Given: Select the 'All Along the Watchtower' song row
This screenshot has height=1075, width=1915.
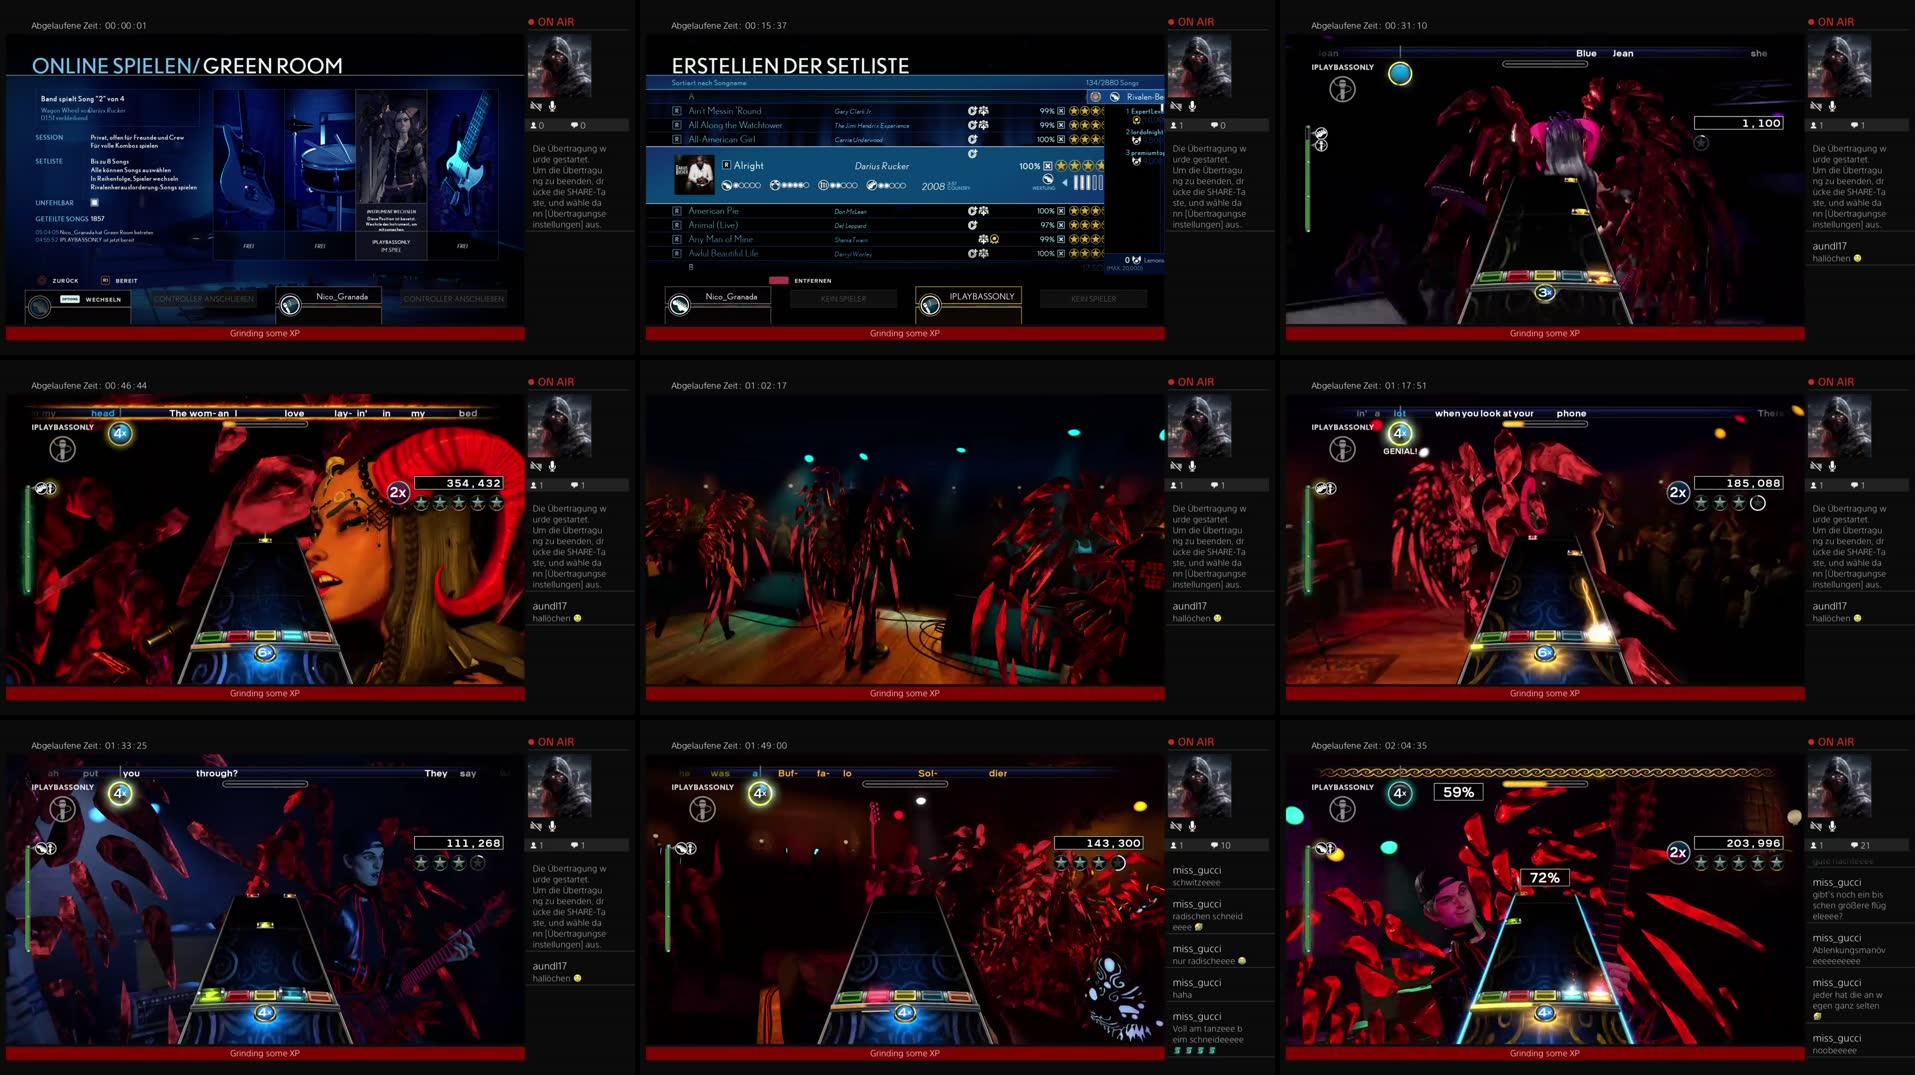Looking at the screenshot, I should (875, 125).
